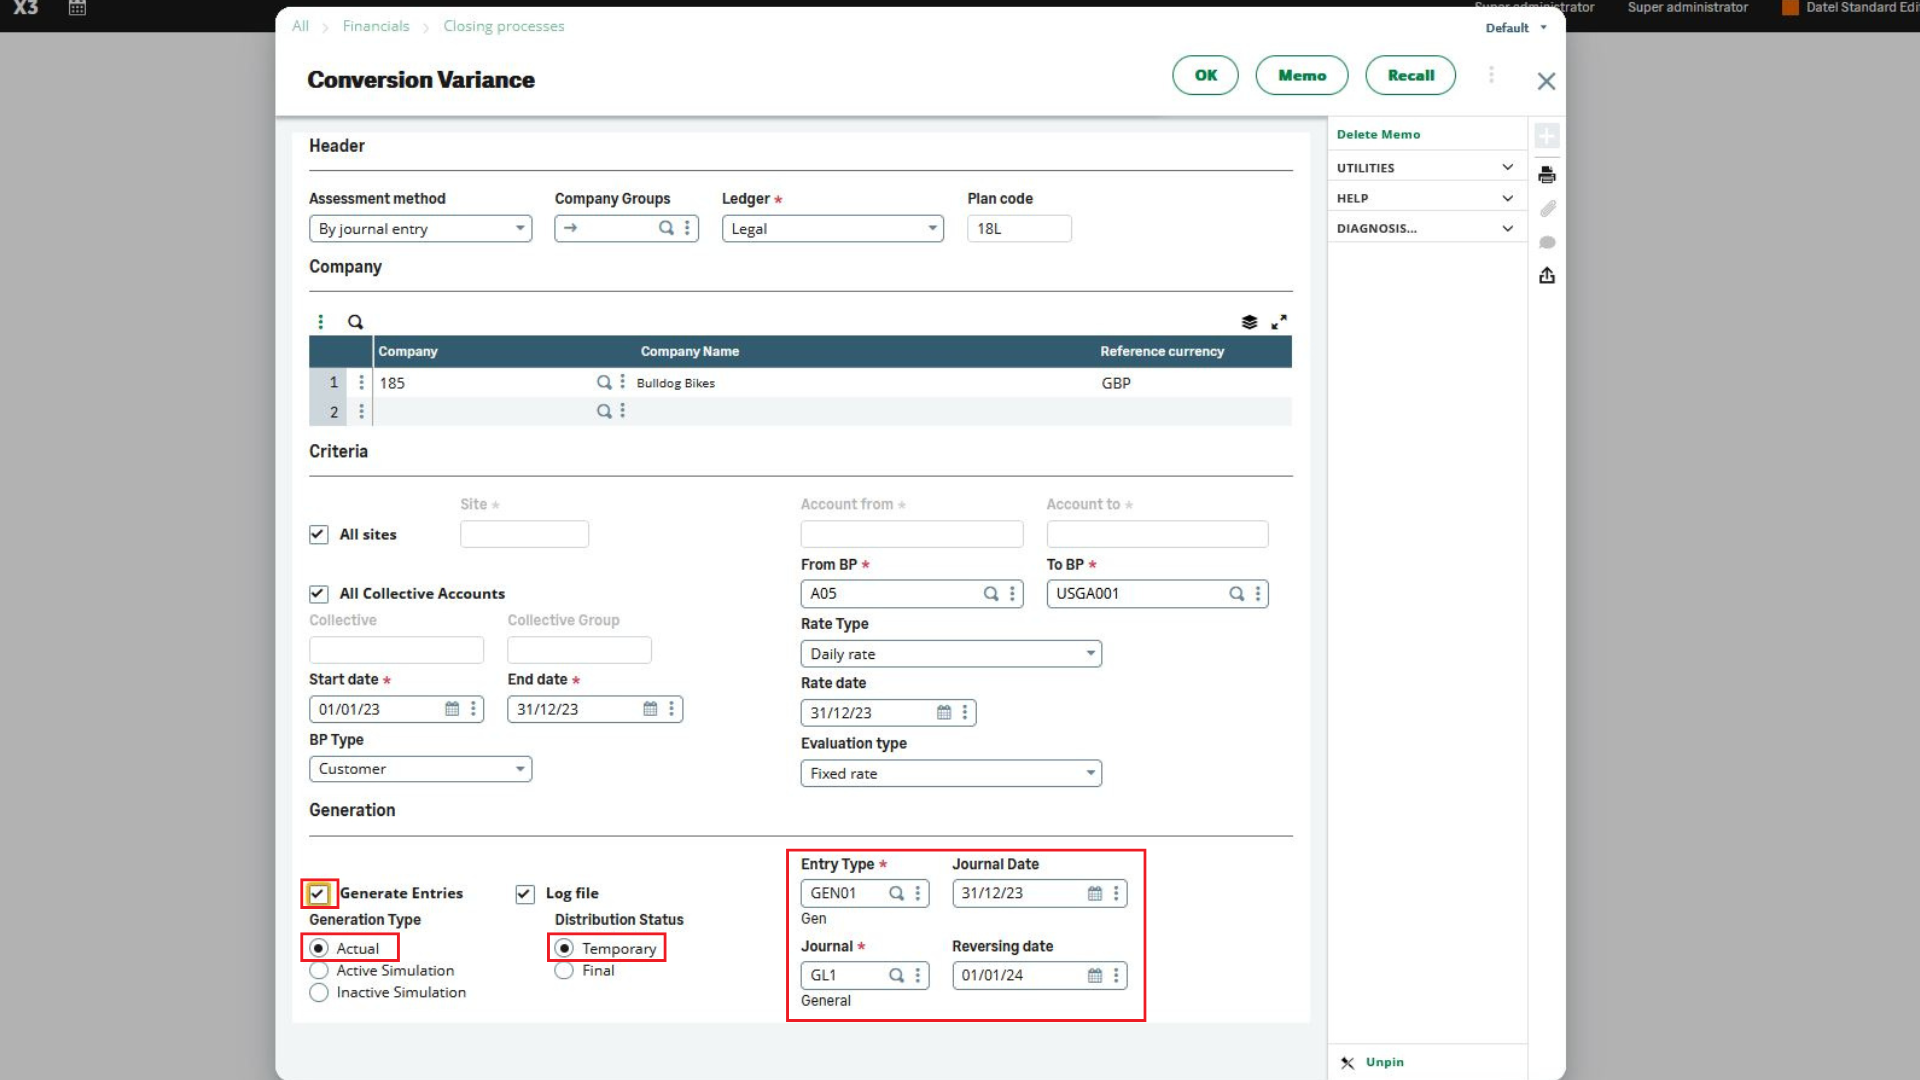
Task: Select Actual generation type
Action: [x=319, y=948]
